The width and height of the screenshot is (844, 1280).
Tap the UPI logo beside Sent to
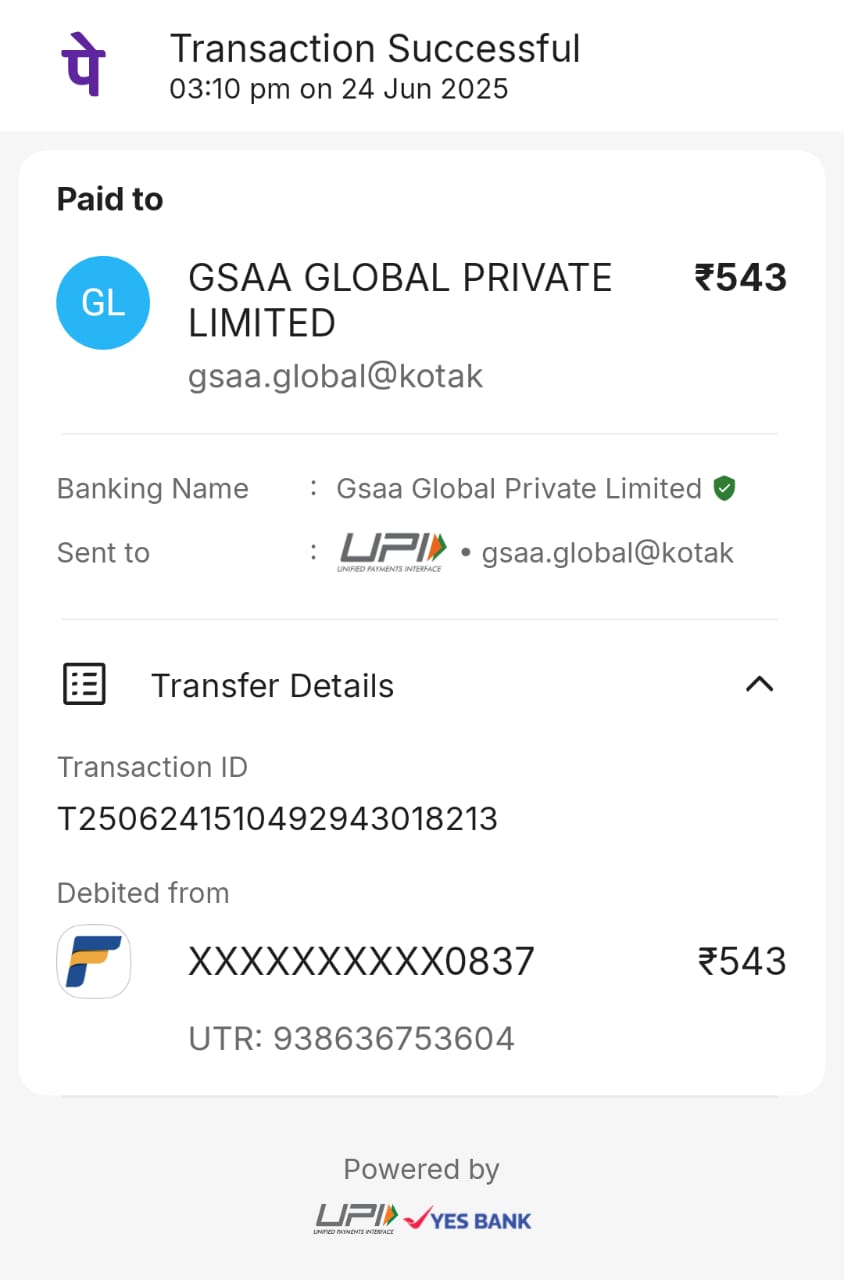point(393,551)
